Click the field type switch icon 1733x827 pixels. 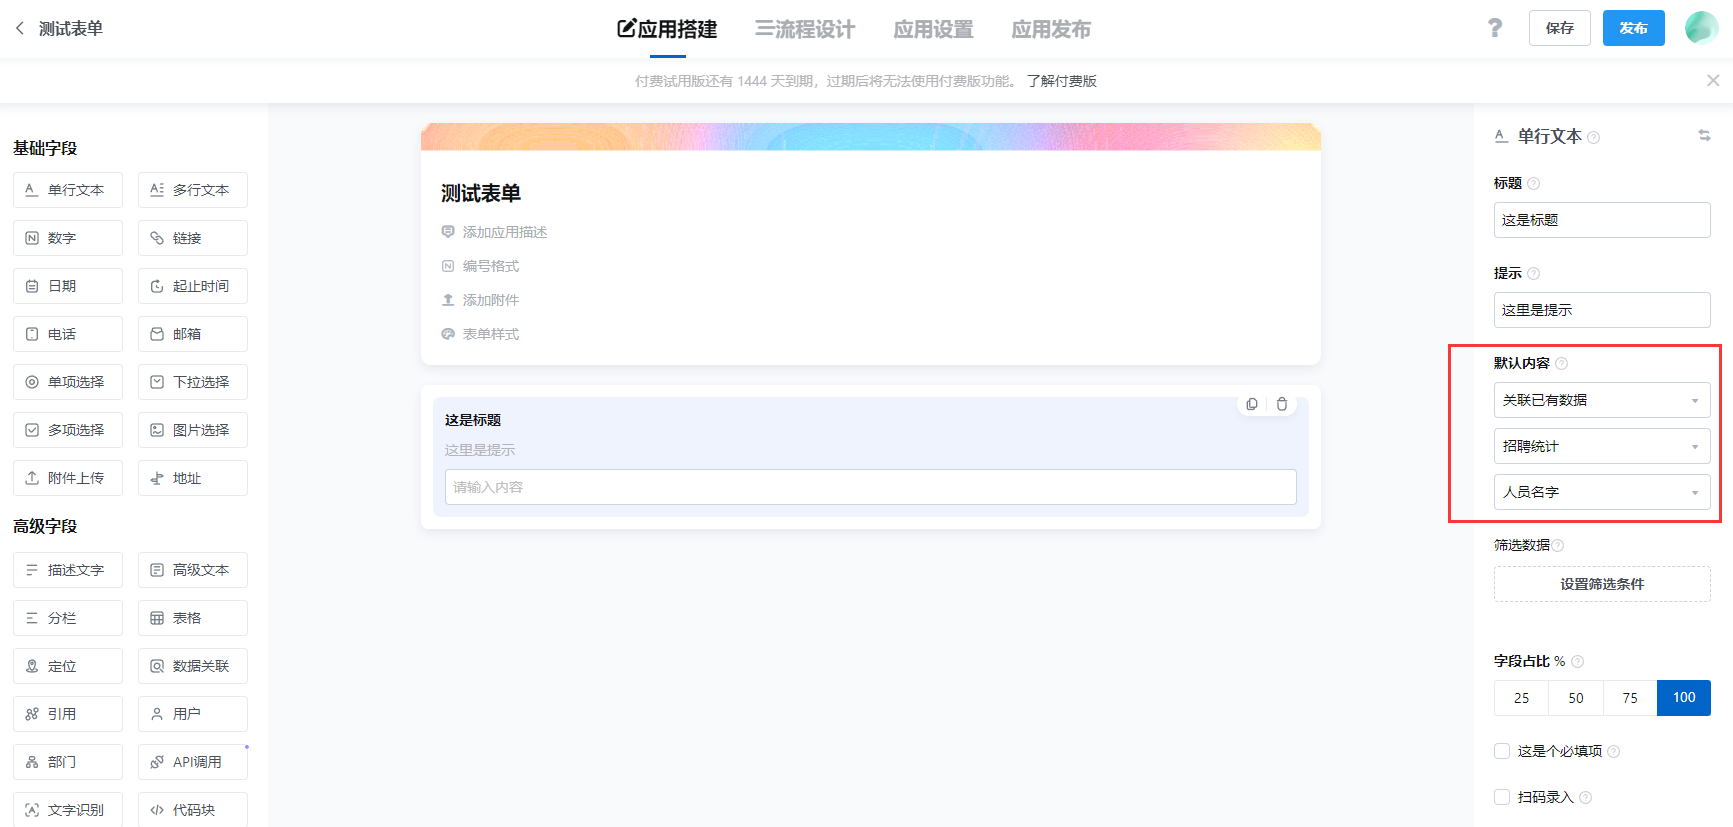click(x=1704, y=135)
